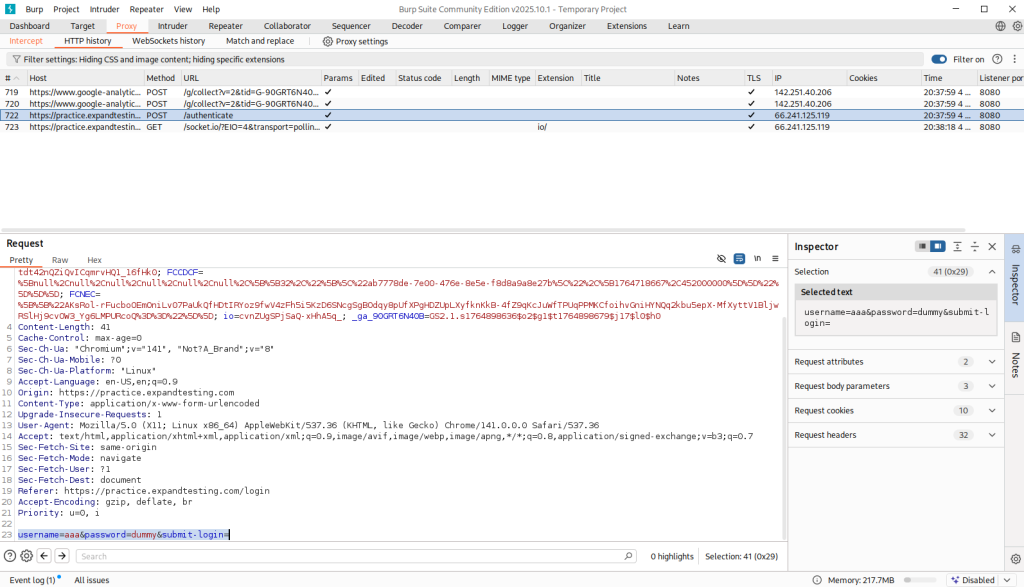This screenshot has height=587, width=1024.
Task: Show the \n non-printable characters button
Action: 757,258
